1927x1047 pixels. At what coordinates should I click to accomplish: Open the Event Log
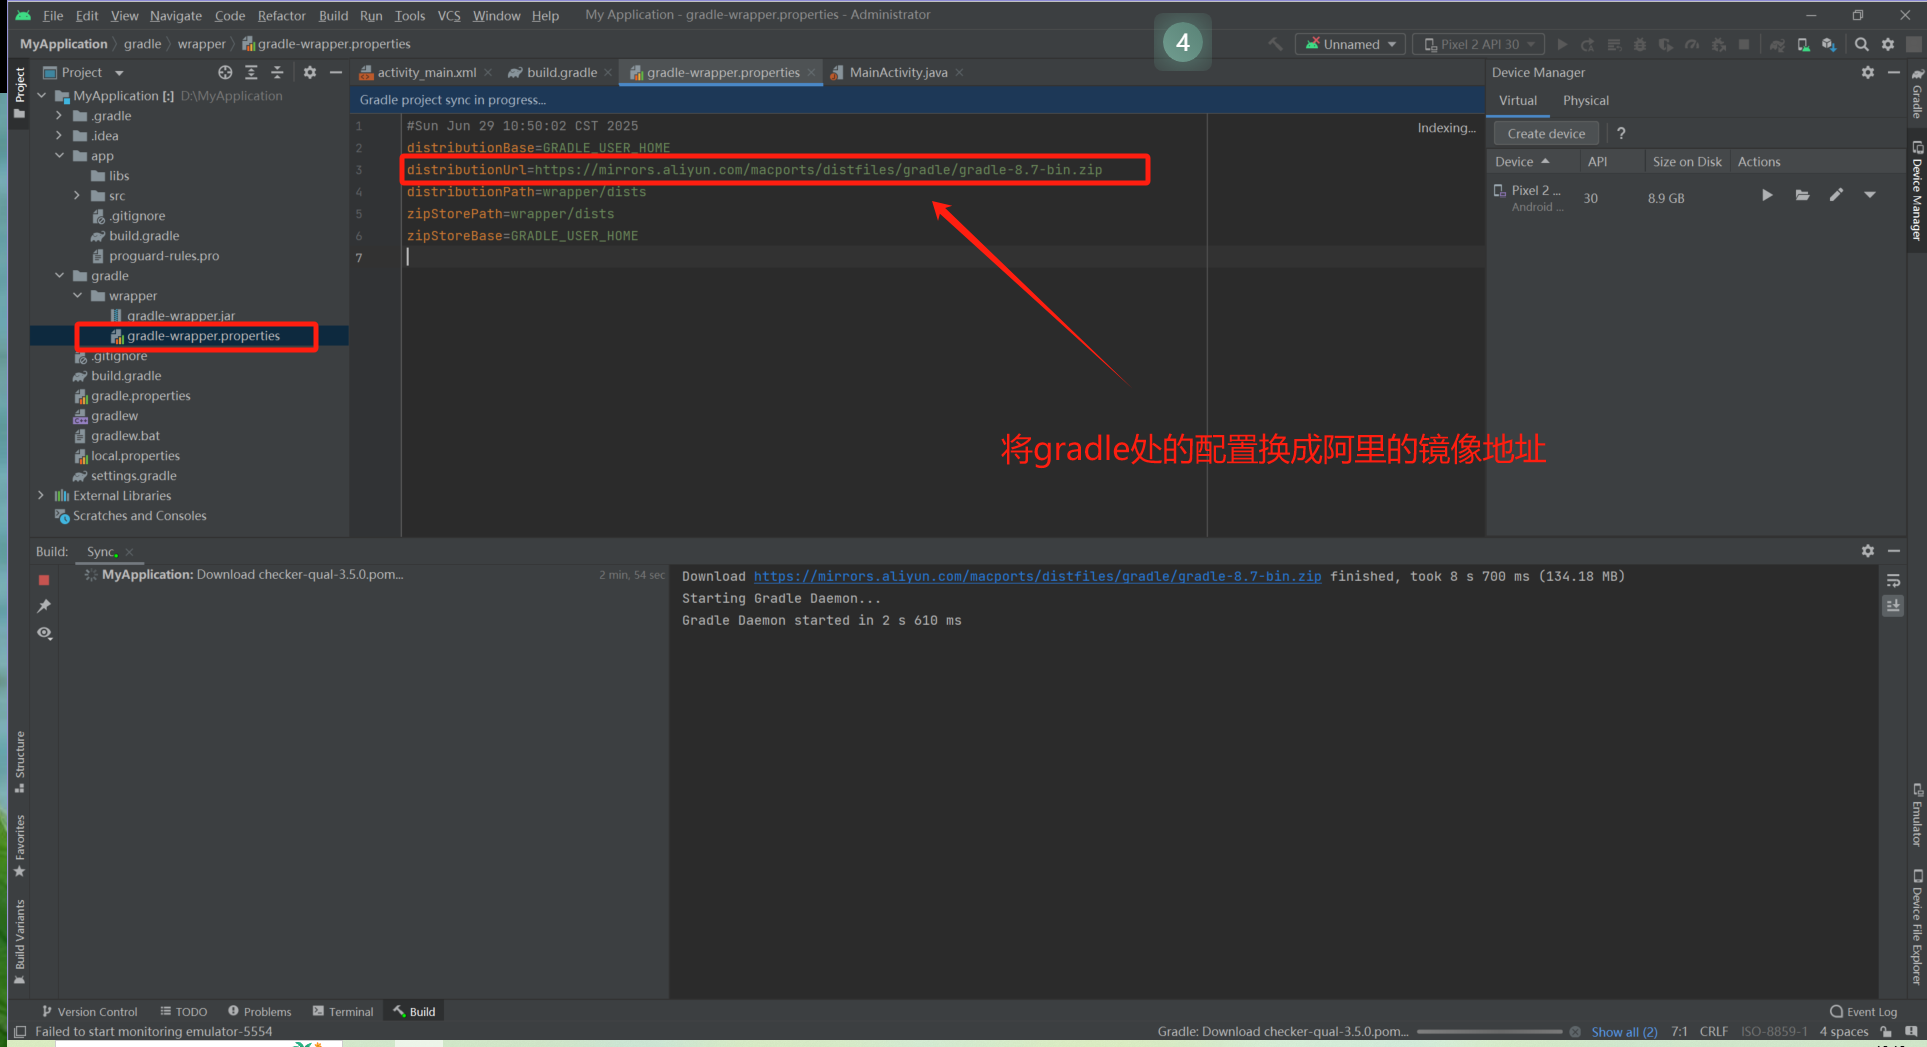point(1863,1011)
